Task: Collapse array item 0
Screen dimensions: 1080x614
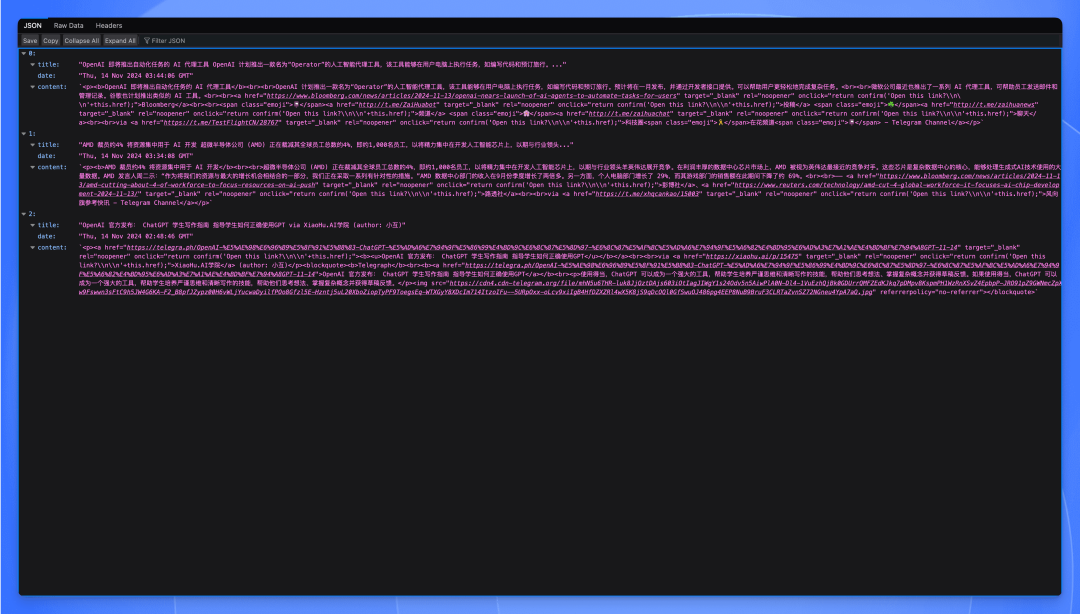Action: click(x=23, y=53)
